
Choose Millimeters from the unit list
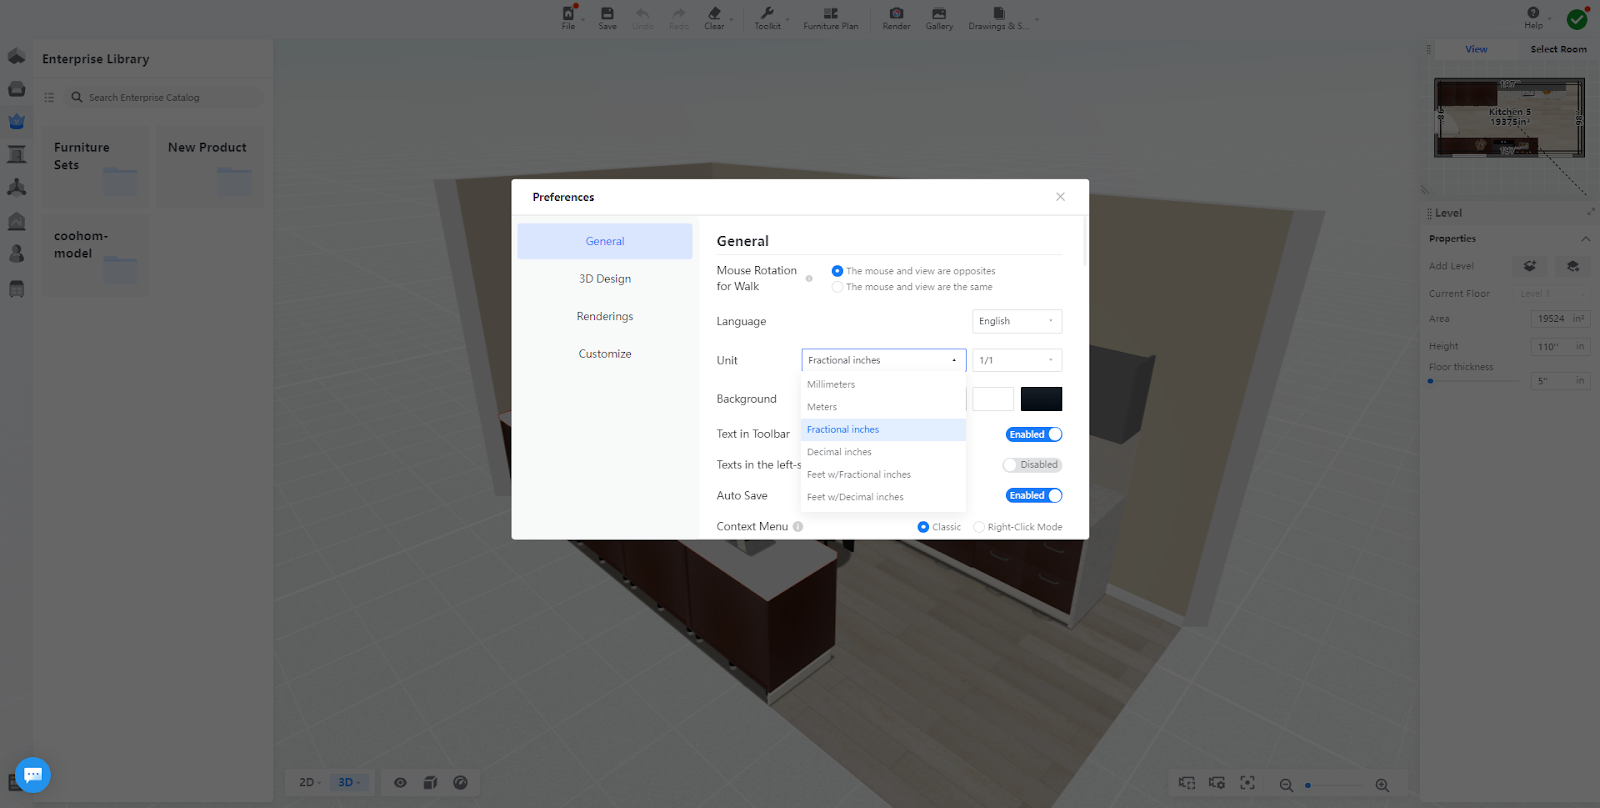[x=831, y=385]
